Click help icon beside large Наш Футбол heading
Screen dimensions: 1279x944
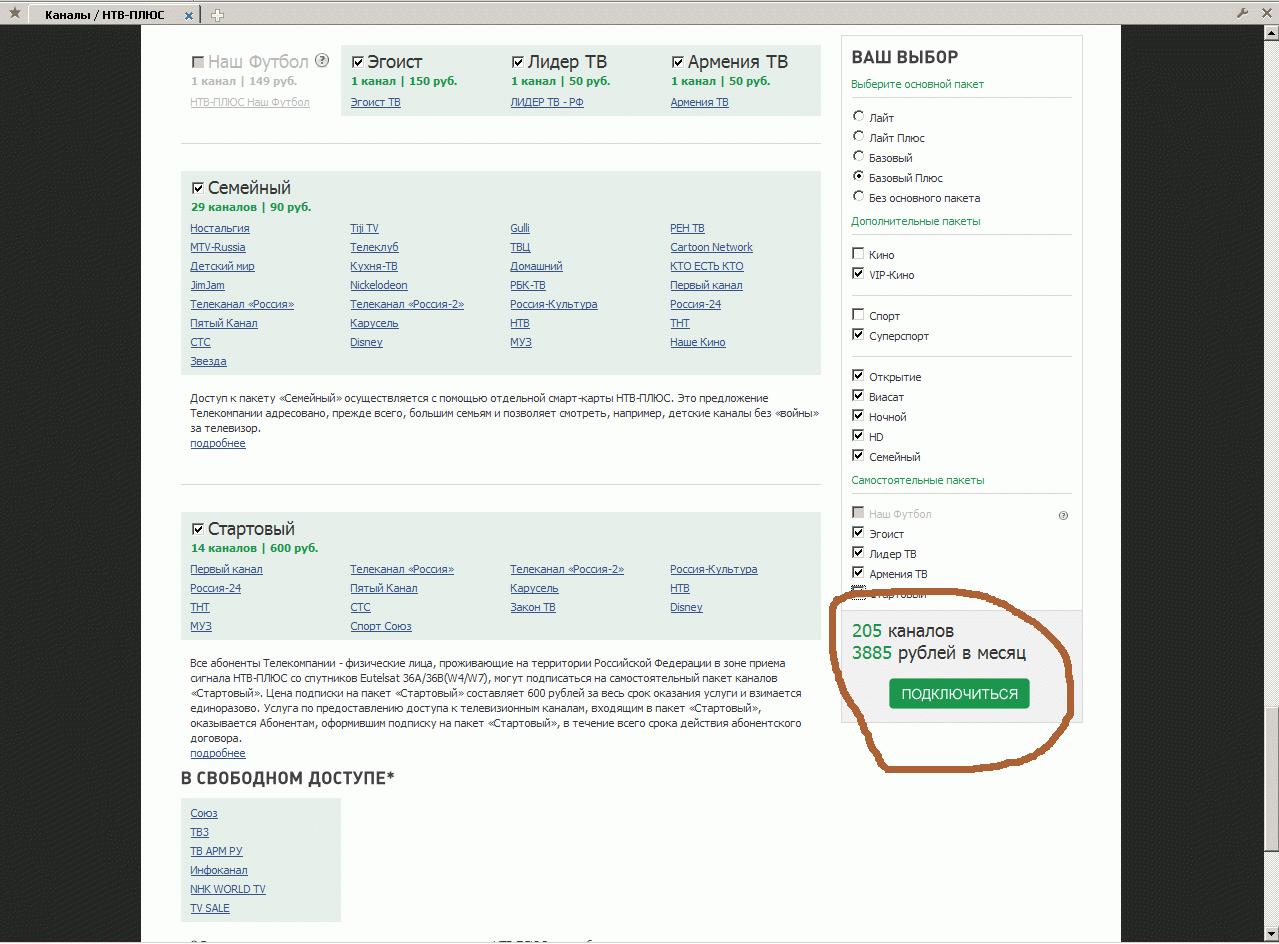point(322,60)
